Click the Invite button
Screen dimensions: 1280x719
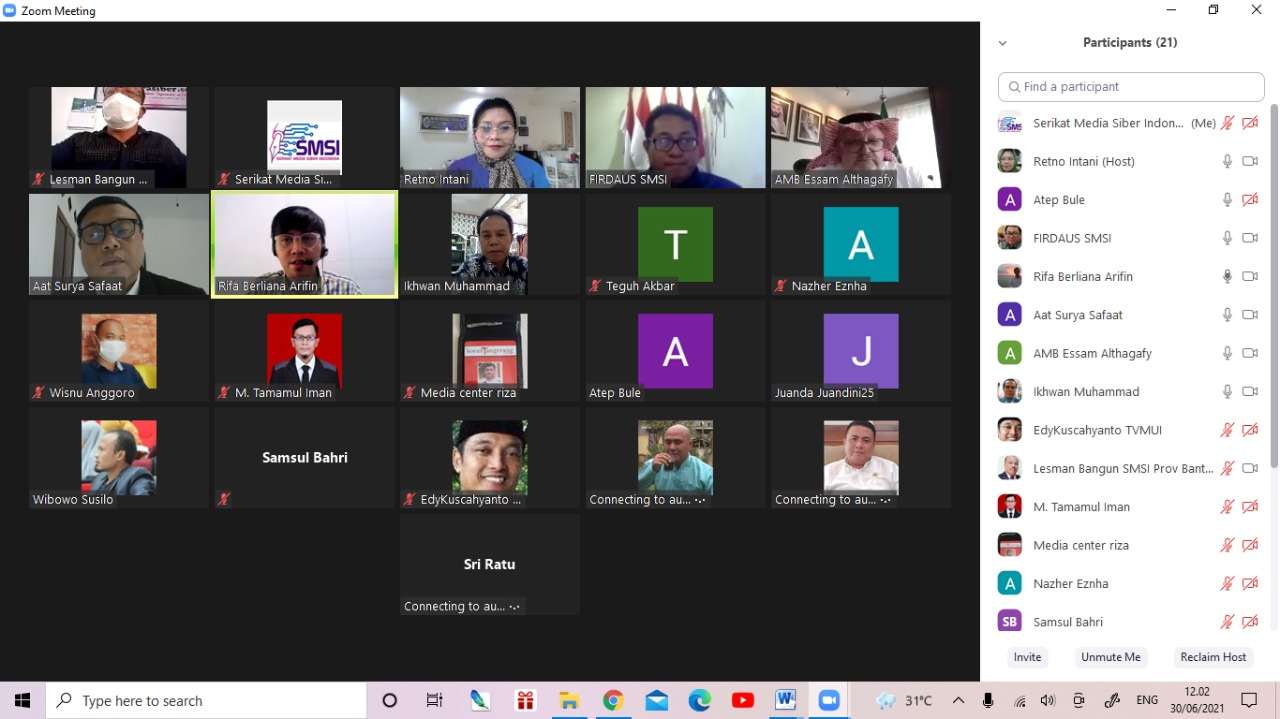click(1027, 657)
